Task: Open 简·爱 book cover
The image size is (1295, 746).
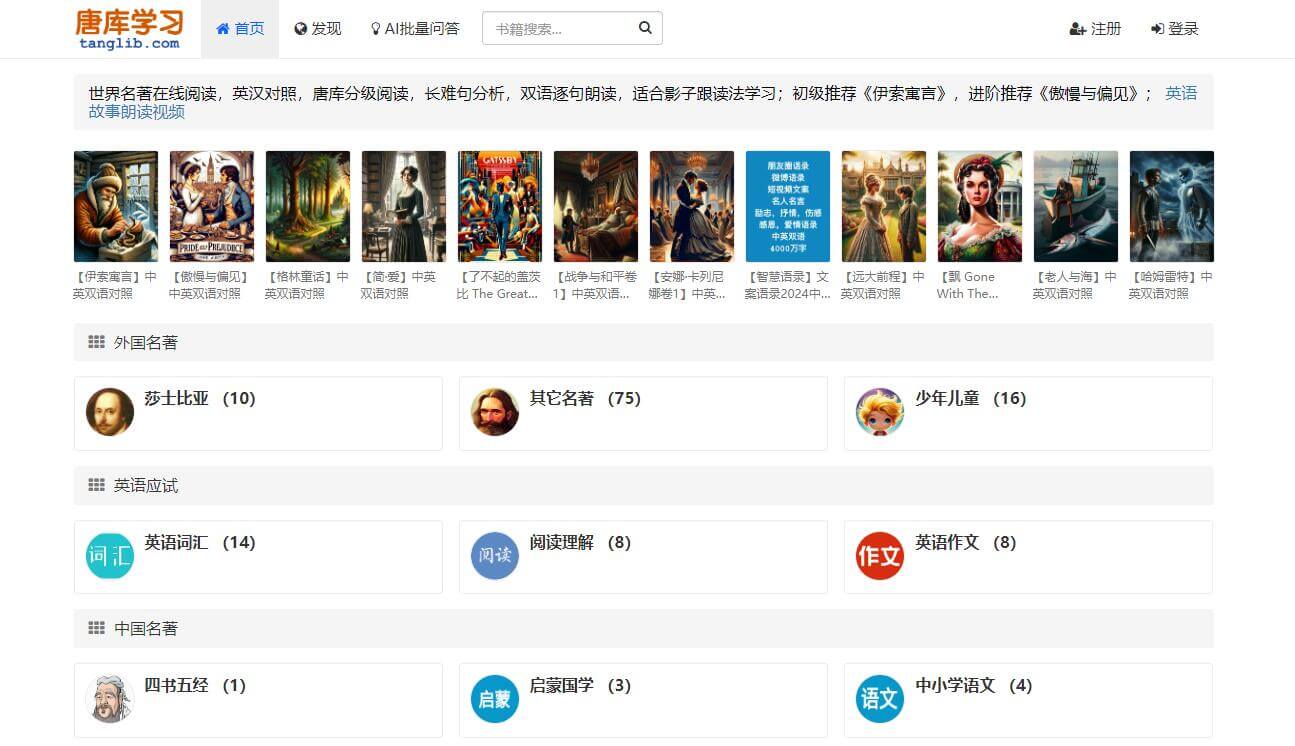Action: [404, 206]
